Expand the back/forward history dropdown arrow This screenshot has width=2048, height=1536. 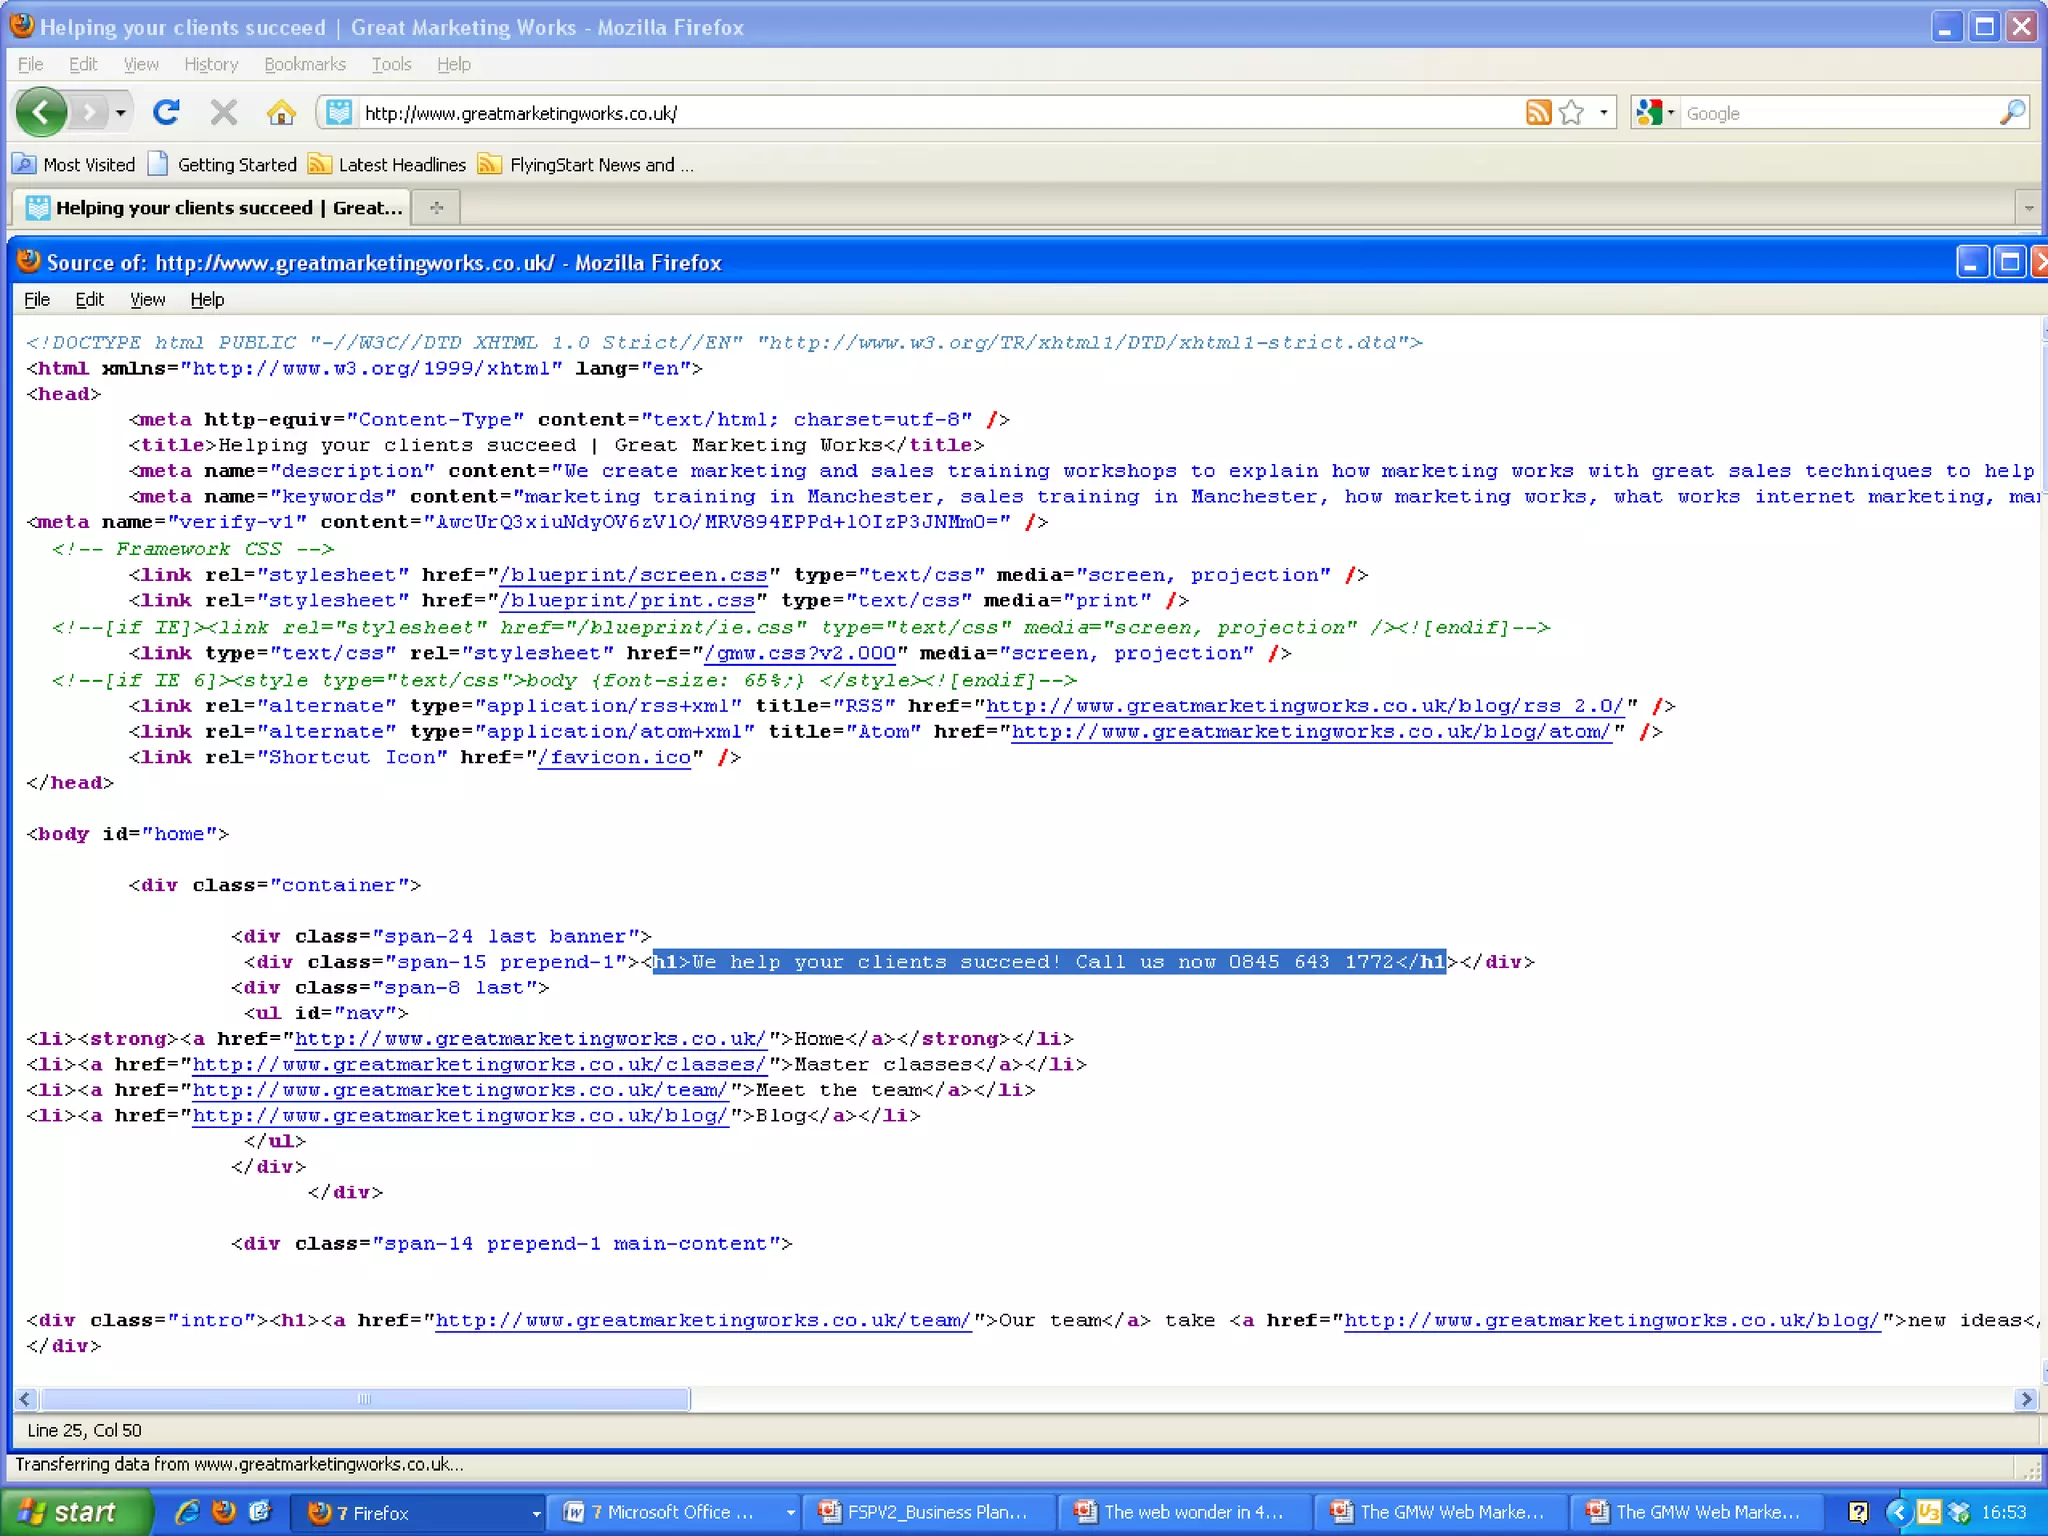[121, 113]
